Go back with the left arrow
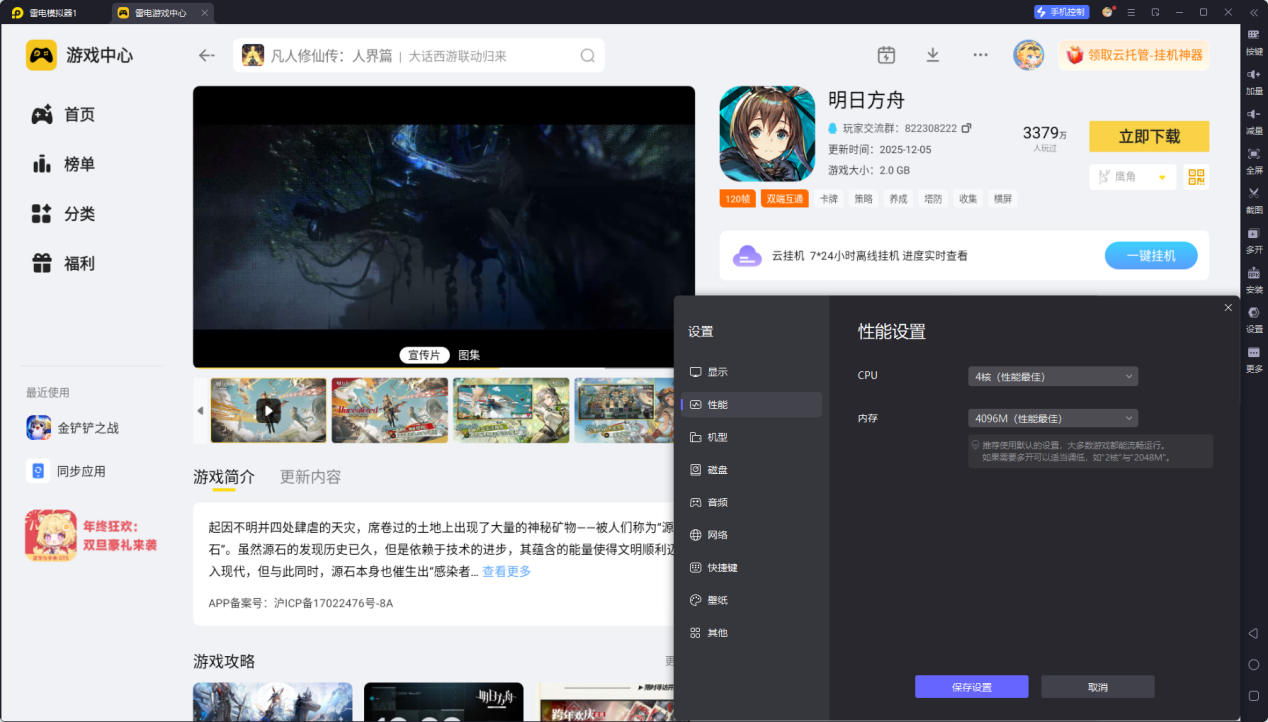 pyautogui.click(x=207, y=55)
